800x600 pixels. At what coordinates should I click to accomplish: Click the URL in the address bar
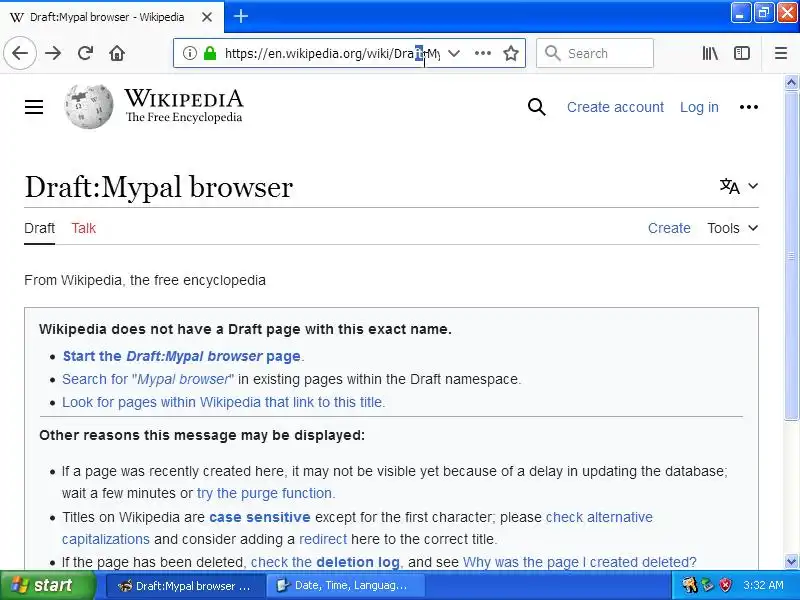[x=332, y=53]
